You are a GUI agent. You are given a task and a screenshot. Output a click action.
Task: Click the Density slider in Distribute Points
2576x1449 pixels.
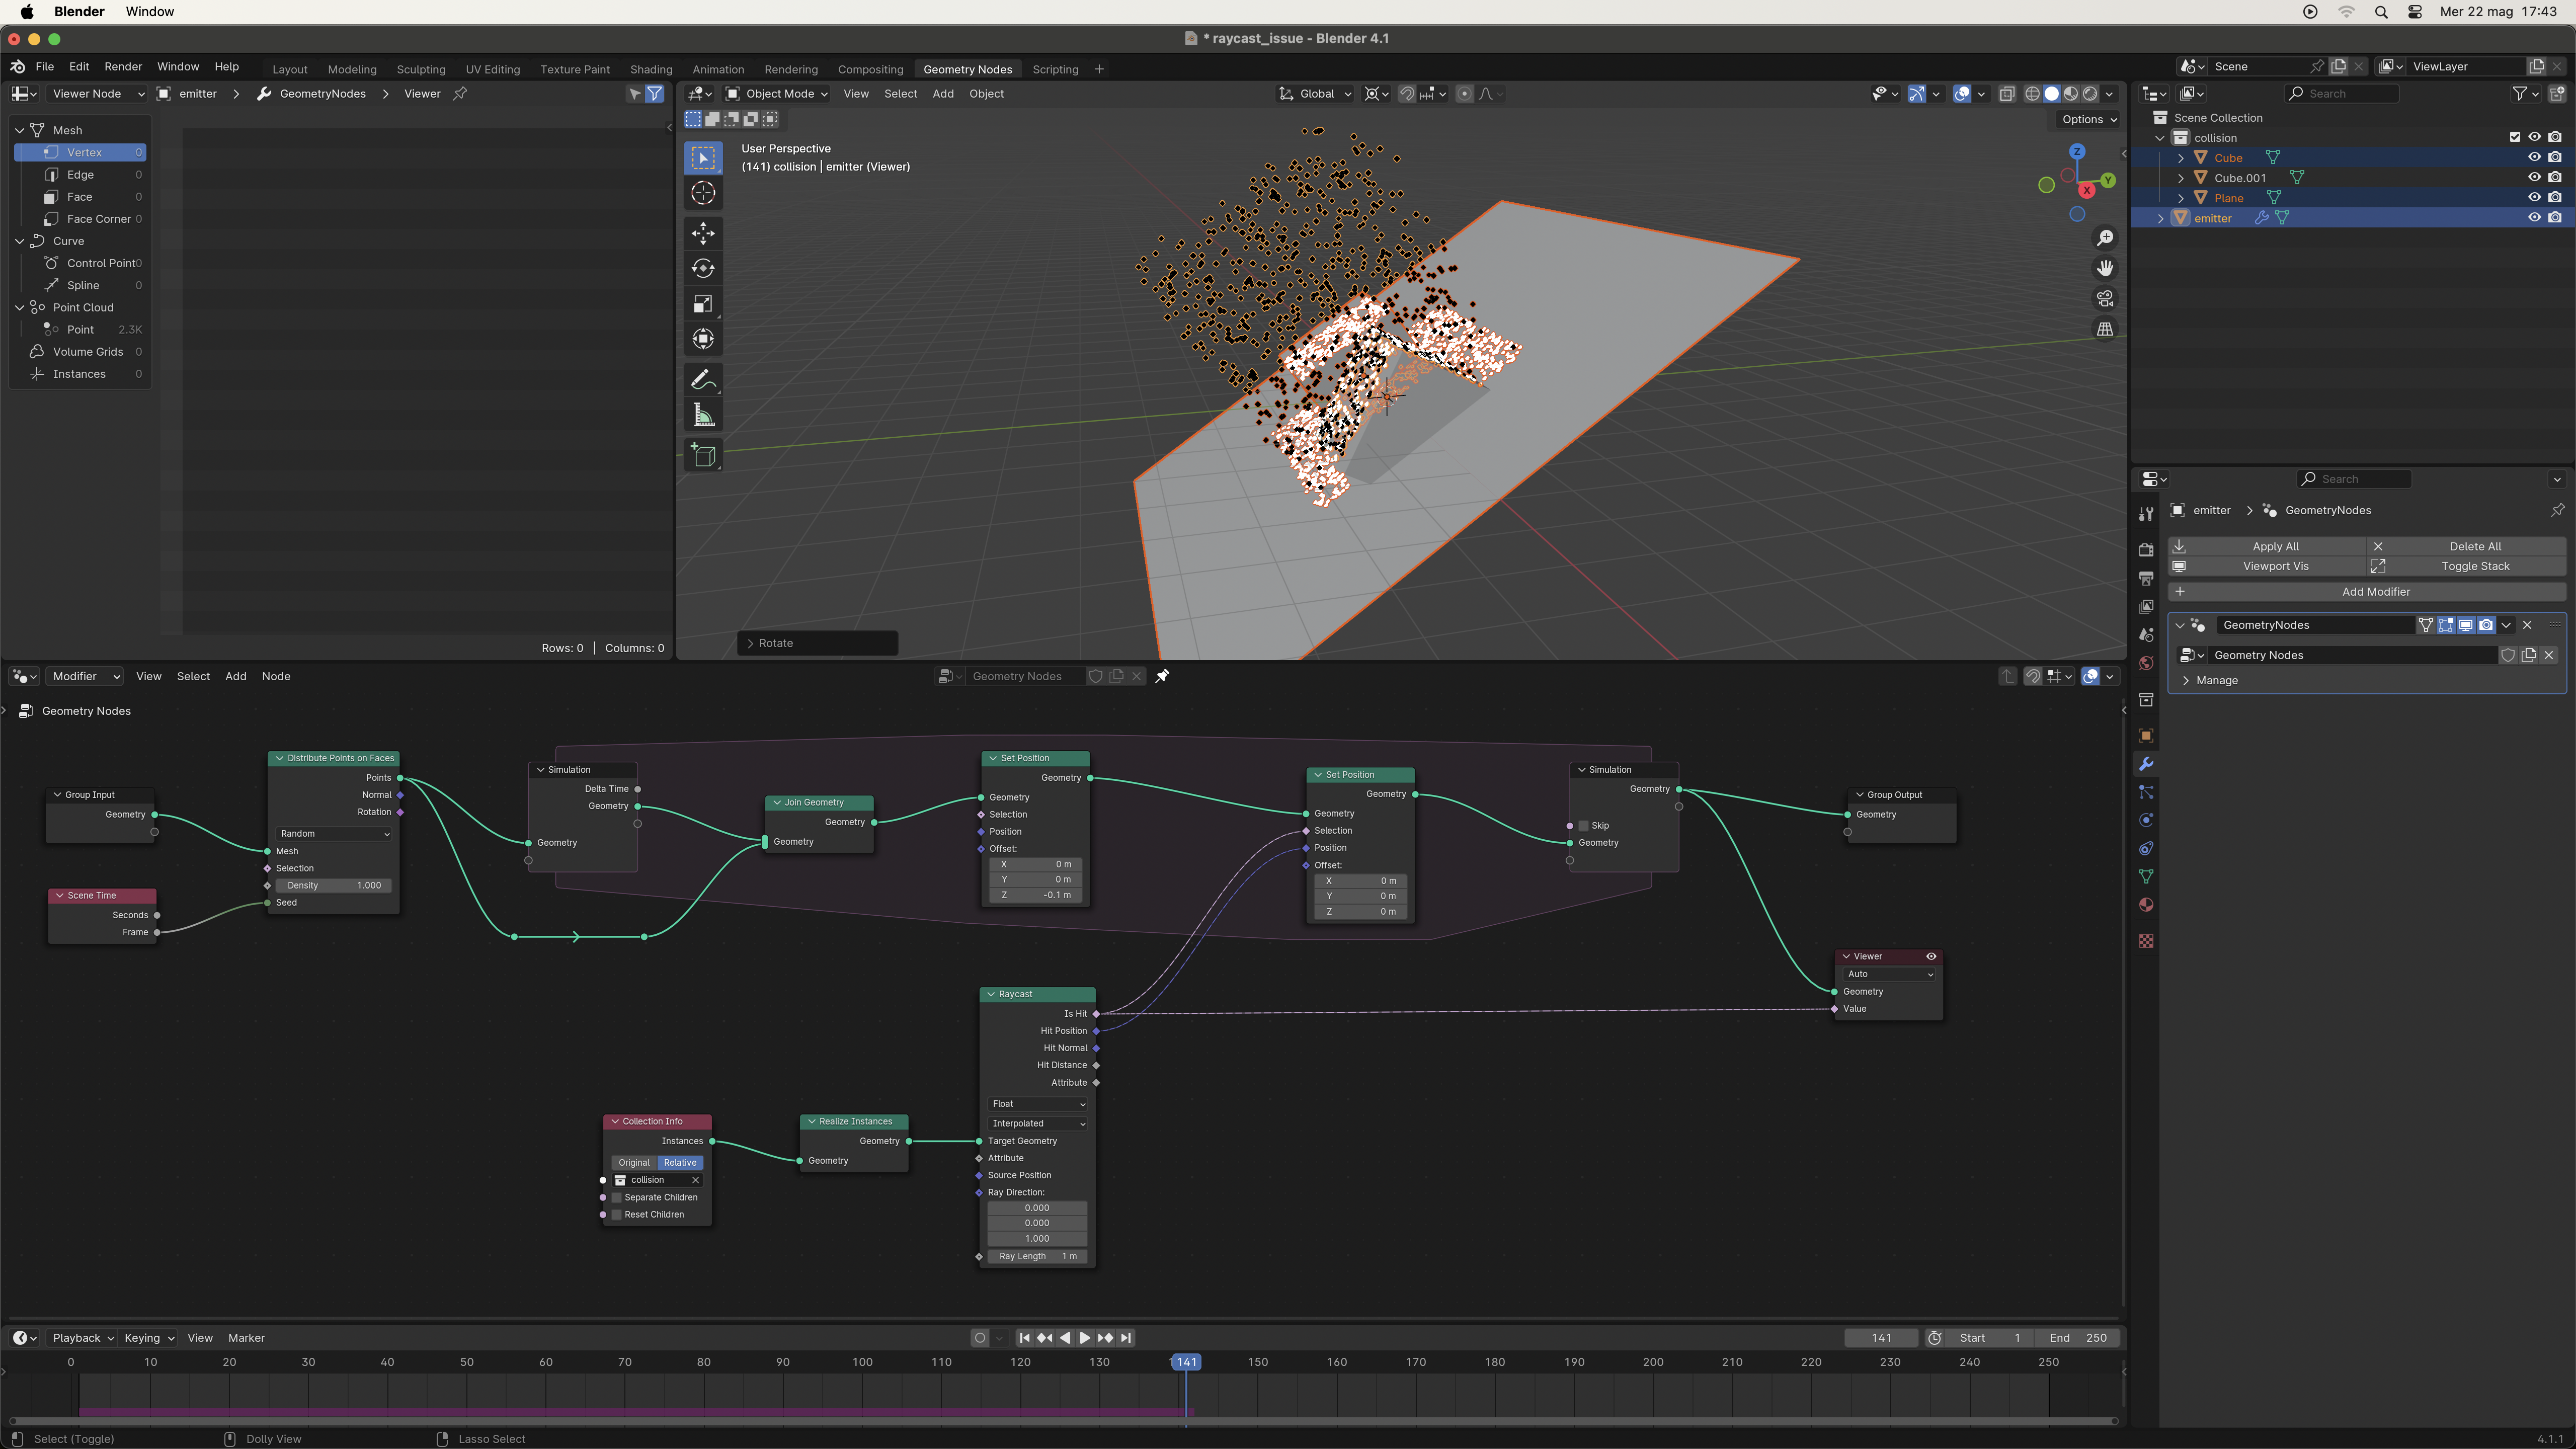coord(334,885)
